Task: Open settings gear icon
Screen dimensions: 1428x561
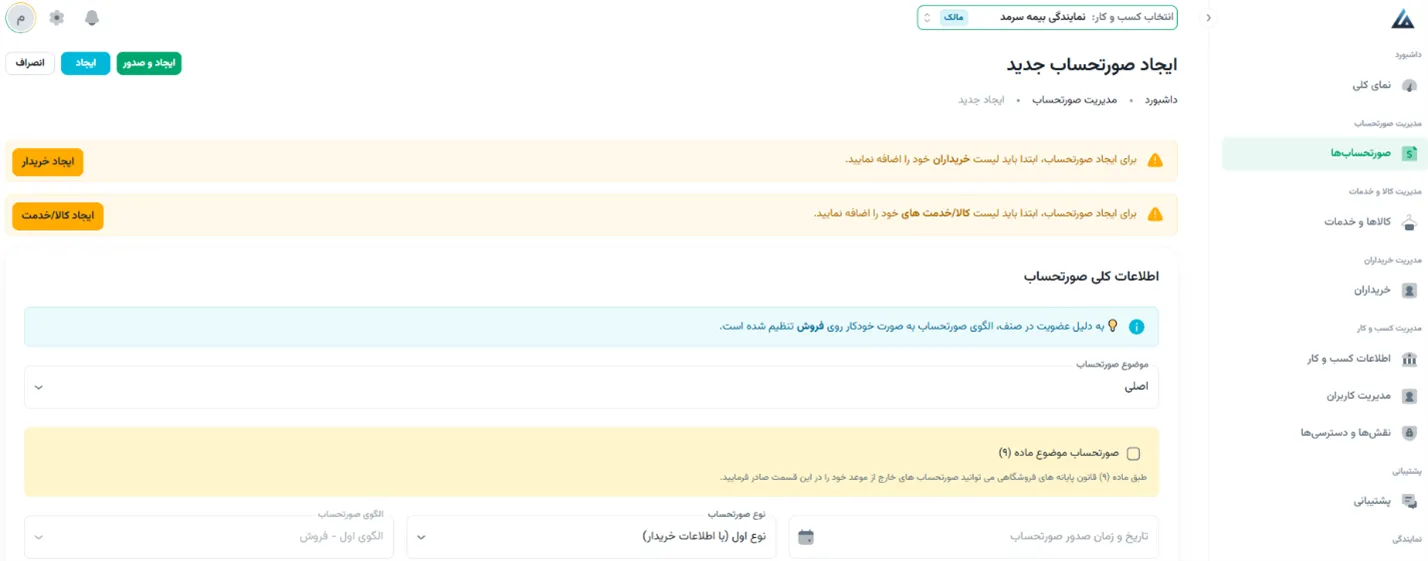Action: pyautogui.click(x=57, y=18)
